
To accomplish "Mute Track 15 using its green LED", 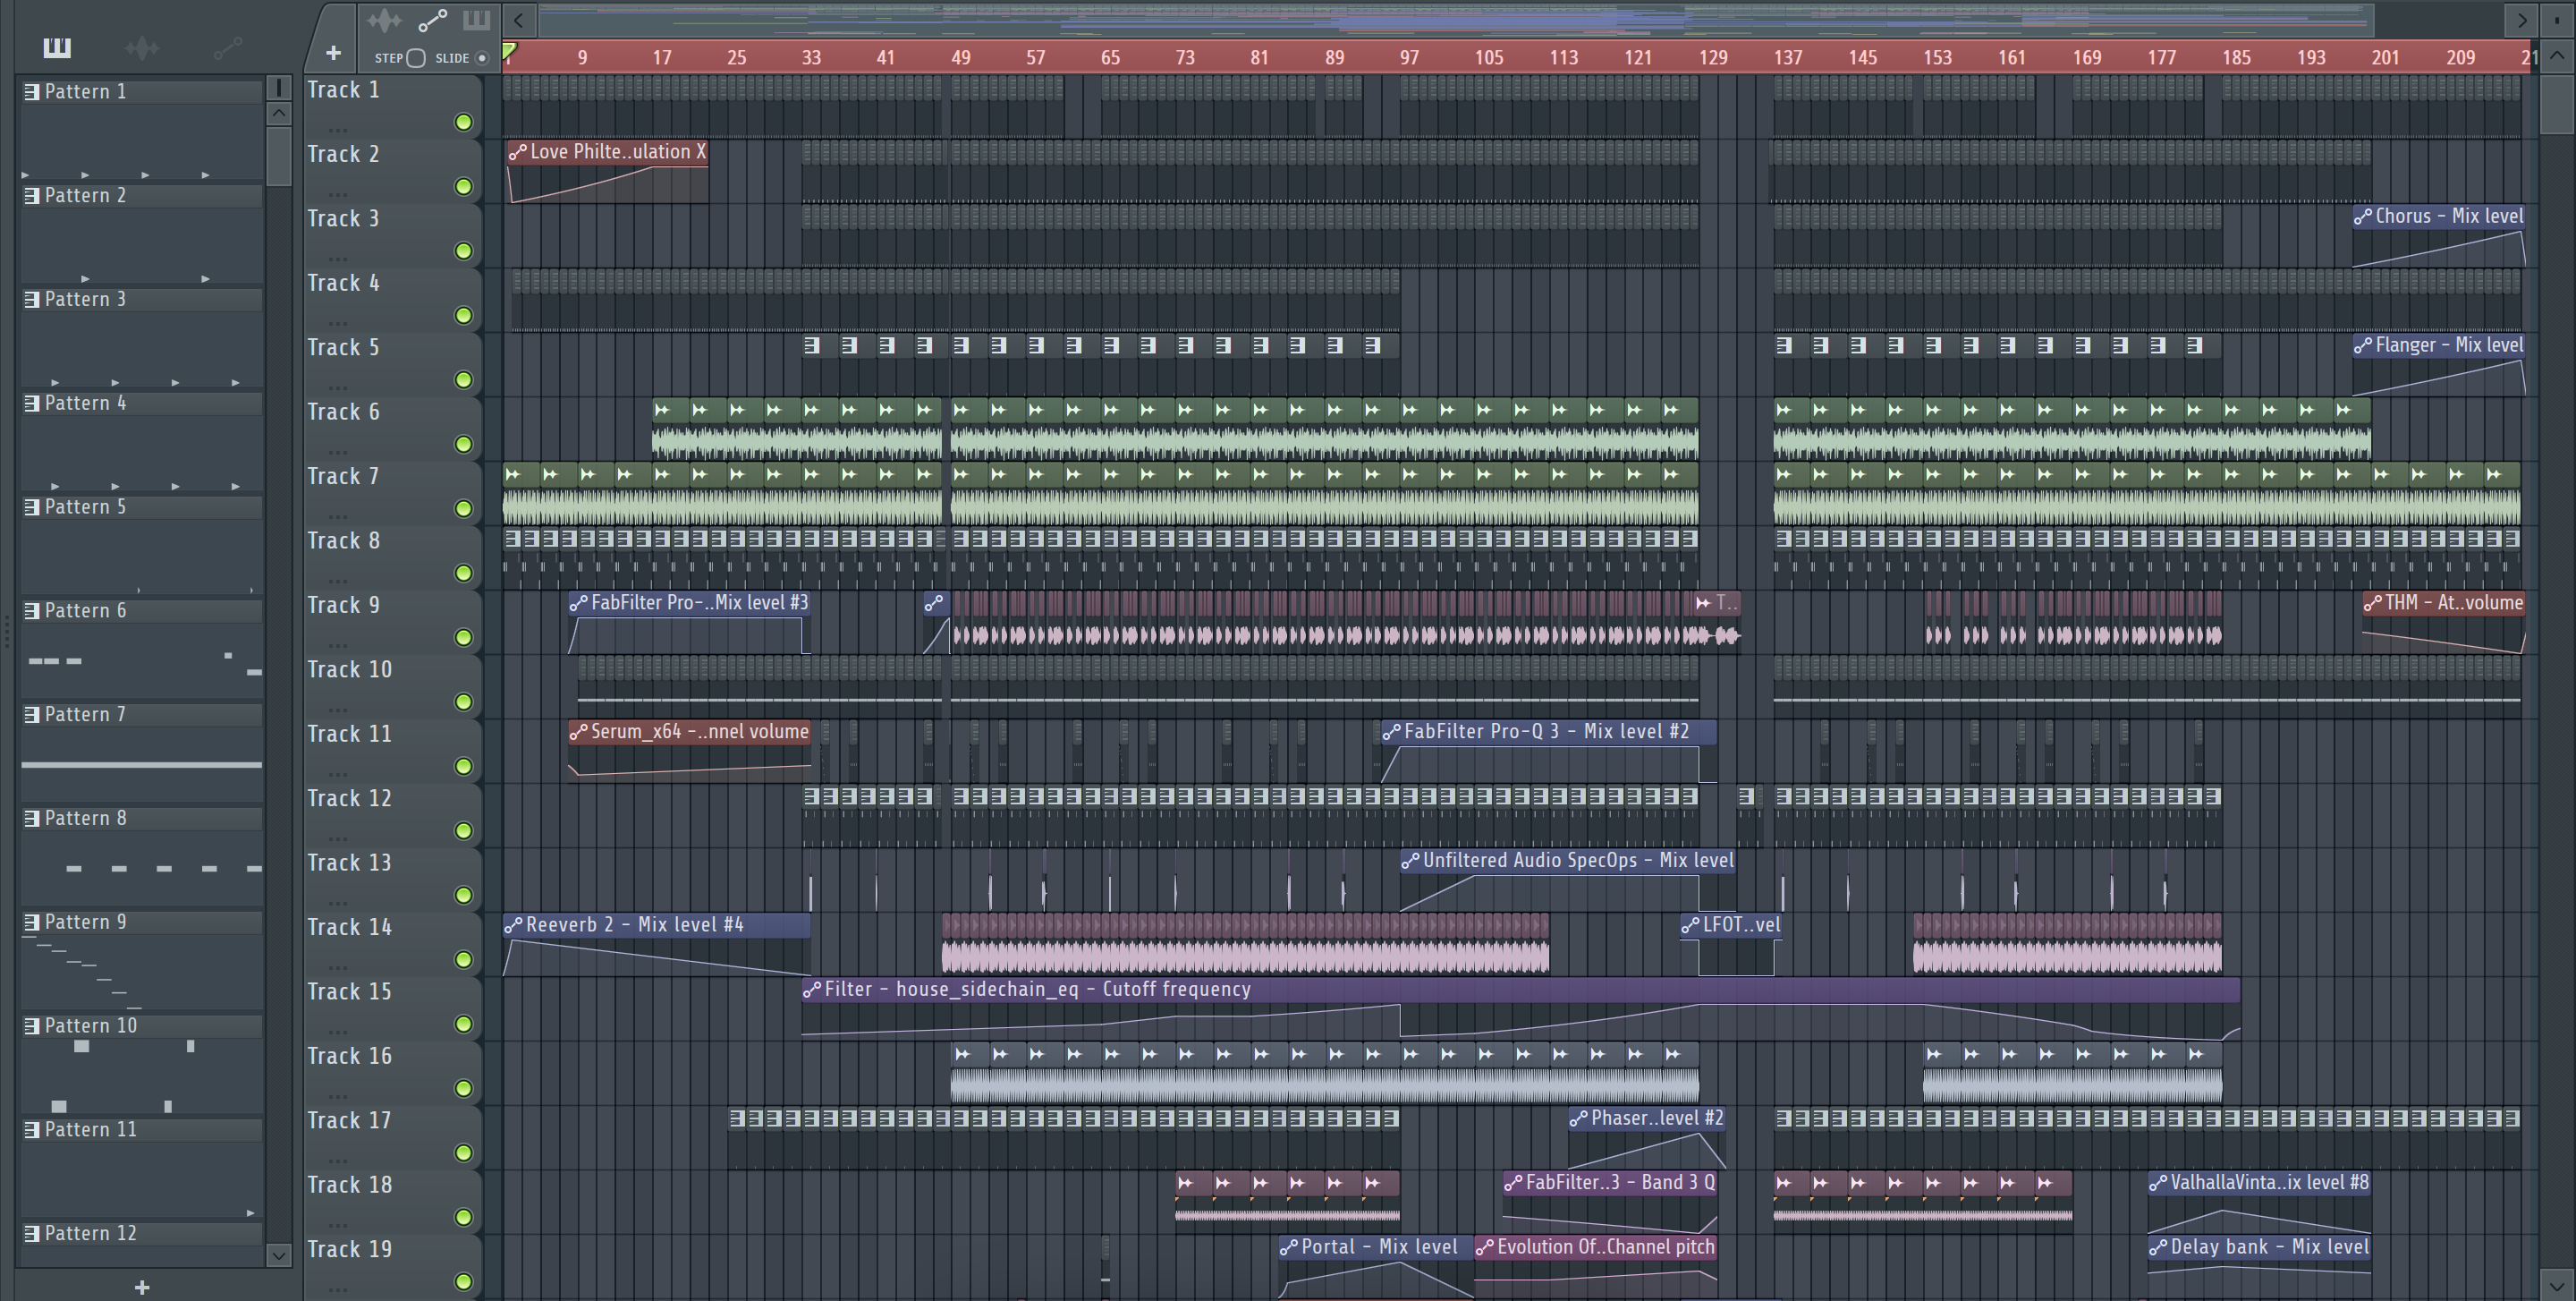I will click(463, 1024).
